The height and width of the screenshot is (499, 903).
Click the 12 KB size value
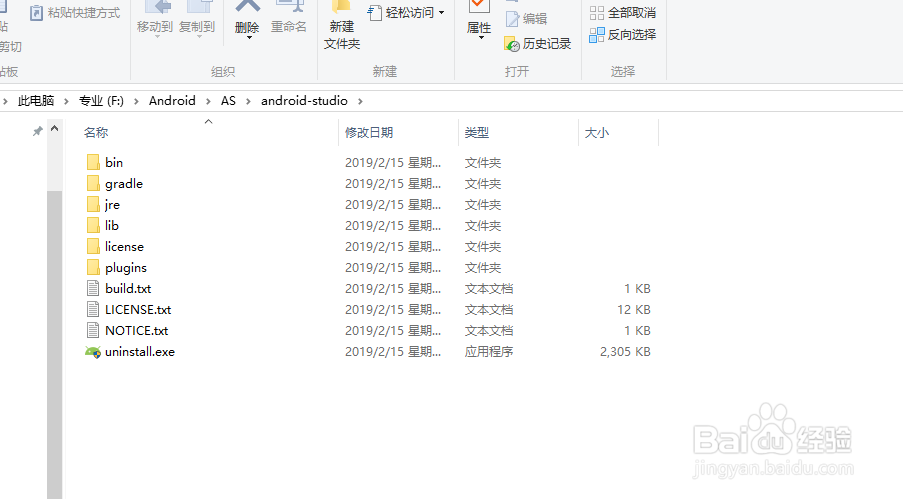pyautogui.click(x=633, y=309)
